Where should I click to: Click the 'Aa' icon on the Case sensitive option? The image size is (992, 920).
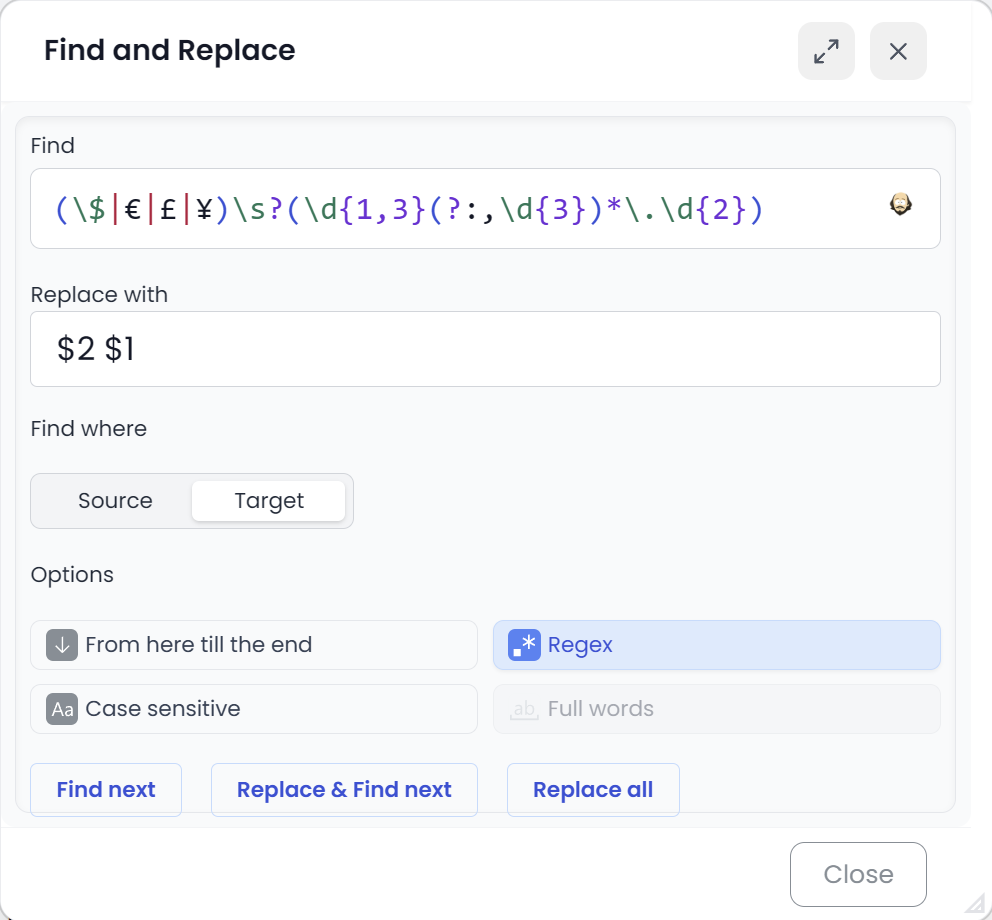tap(61, 709)
